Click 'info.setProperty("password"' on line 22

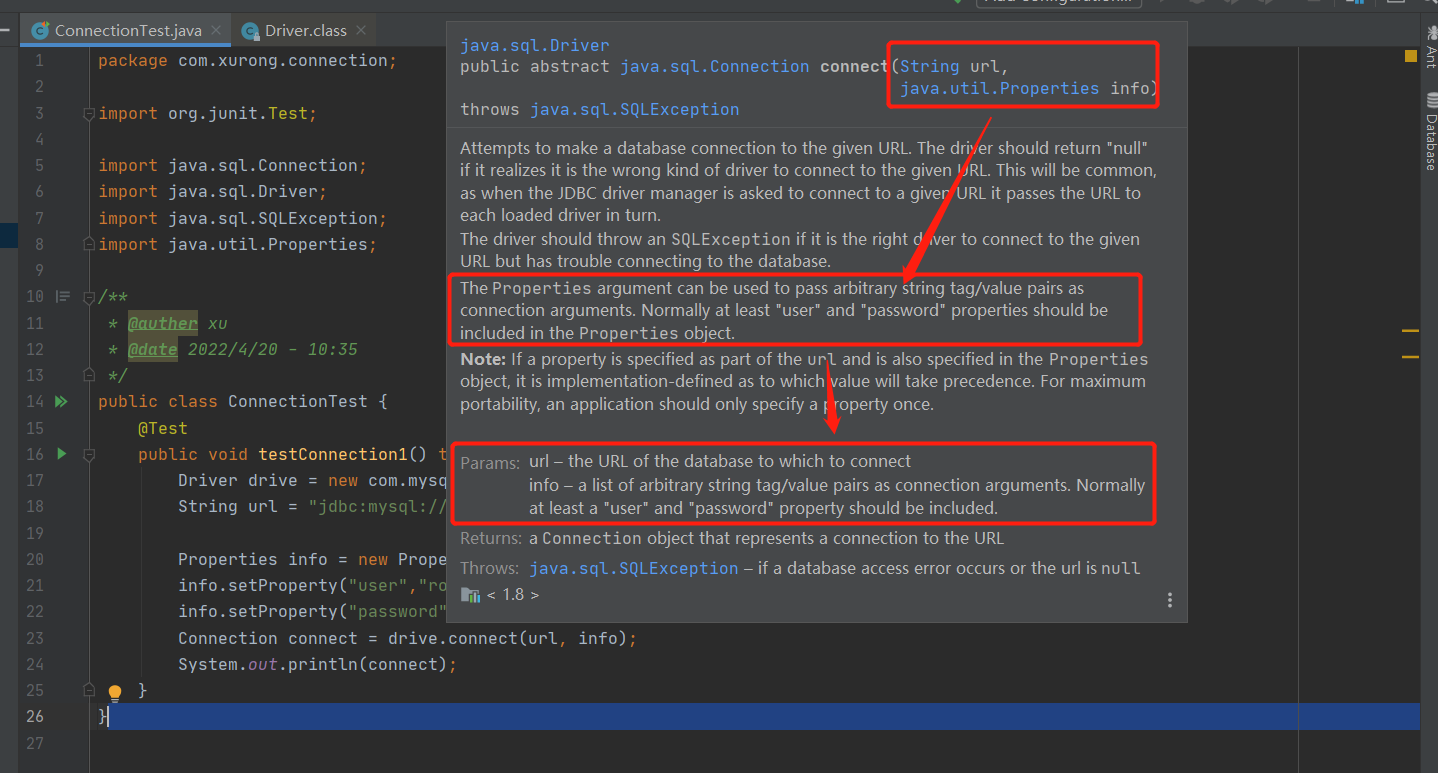coord(310,612)
